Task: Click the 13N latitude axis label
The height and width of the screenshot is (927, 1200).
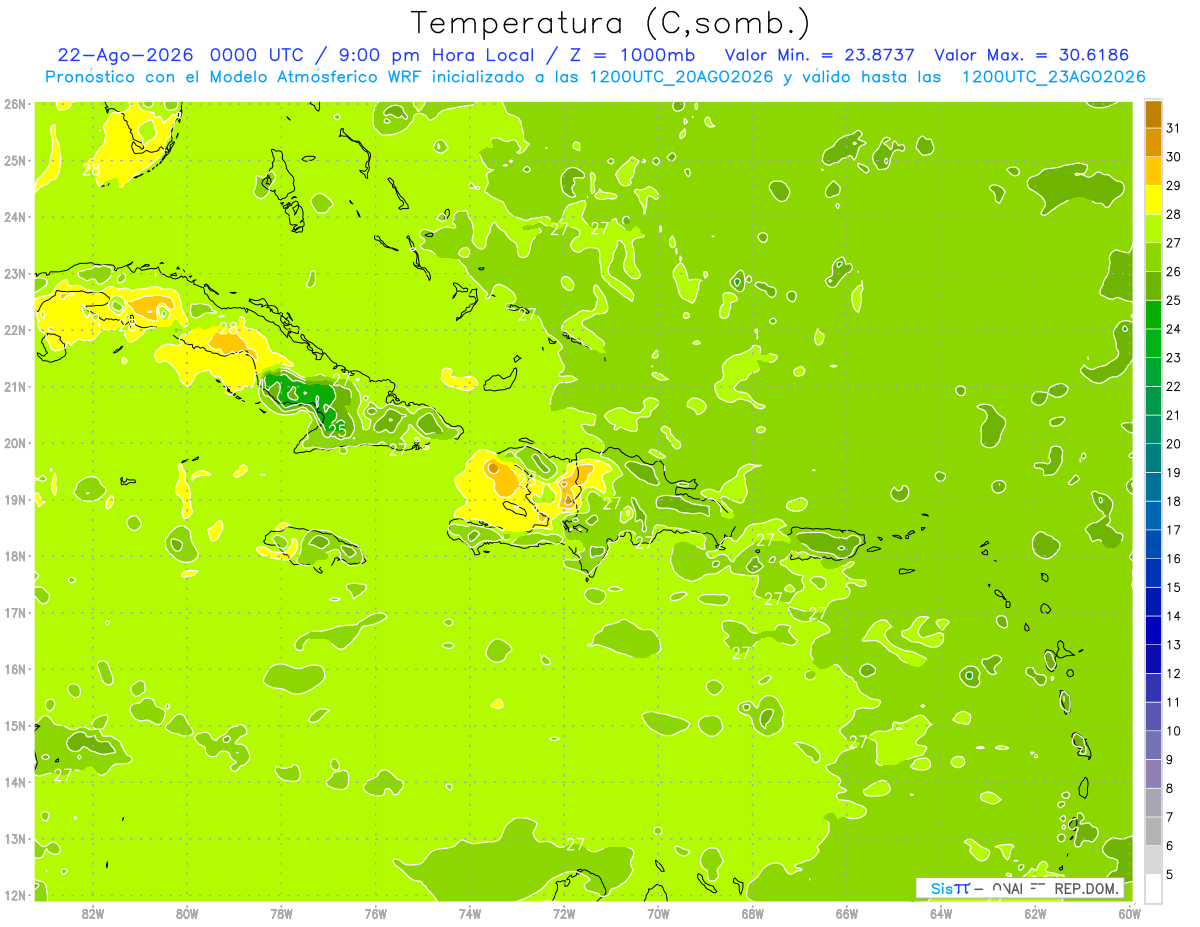Action: [x=14, y=838]
